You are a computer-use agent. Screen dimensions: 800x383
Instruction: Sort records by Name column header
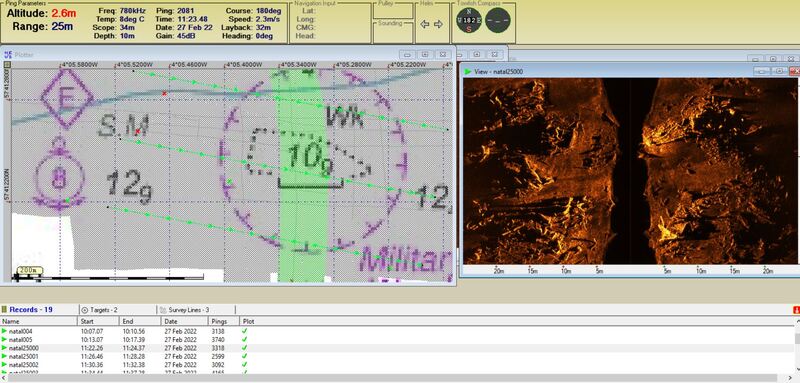tap(38, 321)
